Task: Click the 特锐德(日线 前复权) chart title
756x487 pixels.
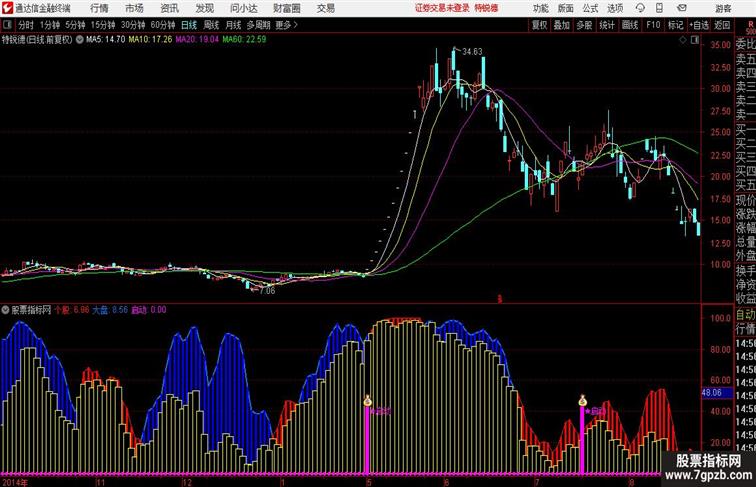Action: coord(37,40)
